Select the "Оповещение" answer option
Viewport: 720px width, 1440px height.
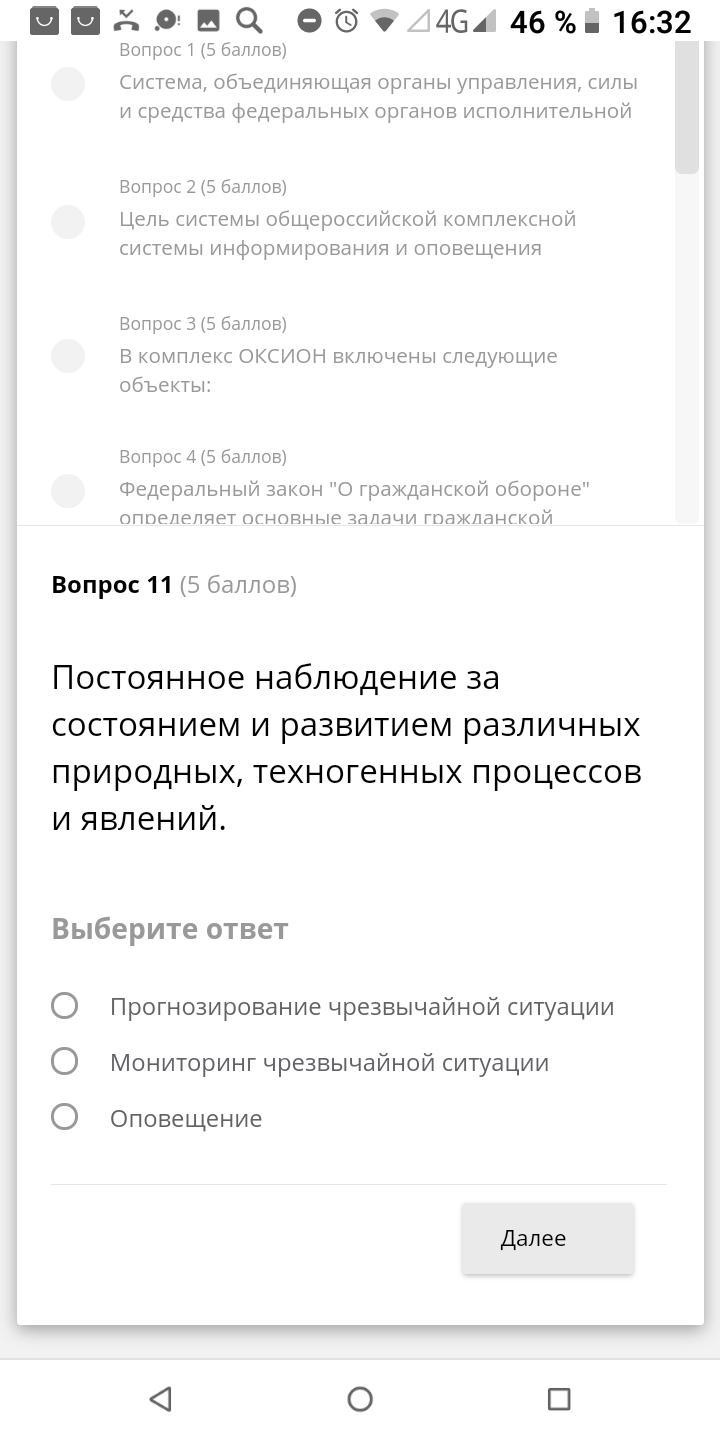click(x=65, y=1118)
